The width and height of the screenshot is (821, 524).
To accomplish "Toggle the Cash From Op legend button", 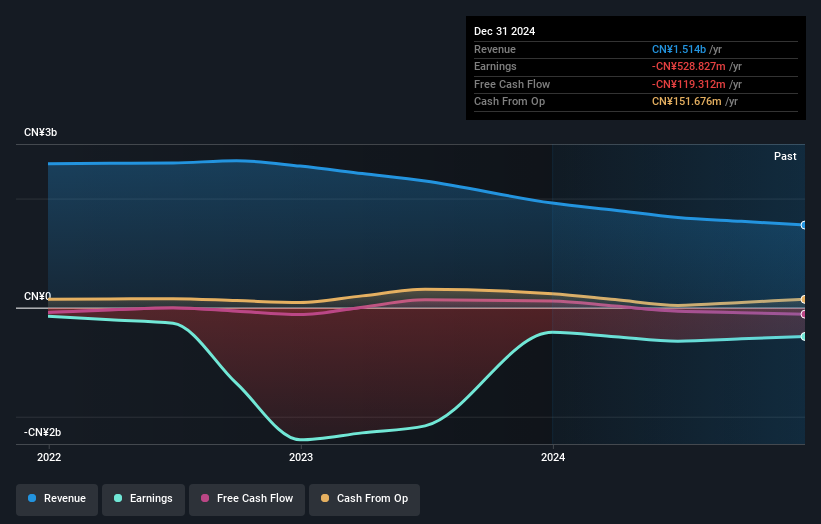I will 364,499.
